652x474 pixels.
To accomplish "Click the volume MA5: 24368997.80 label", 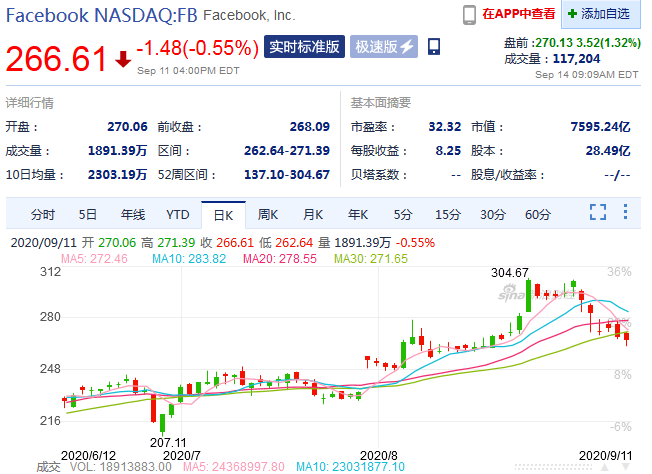I will [234, 467].
